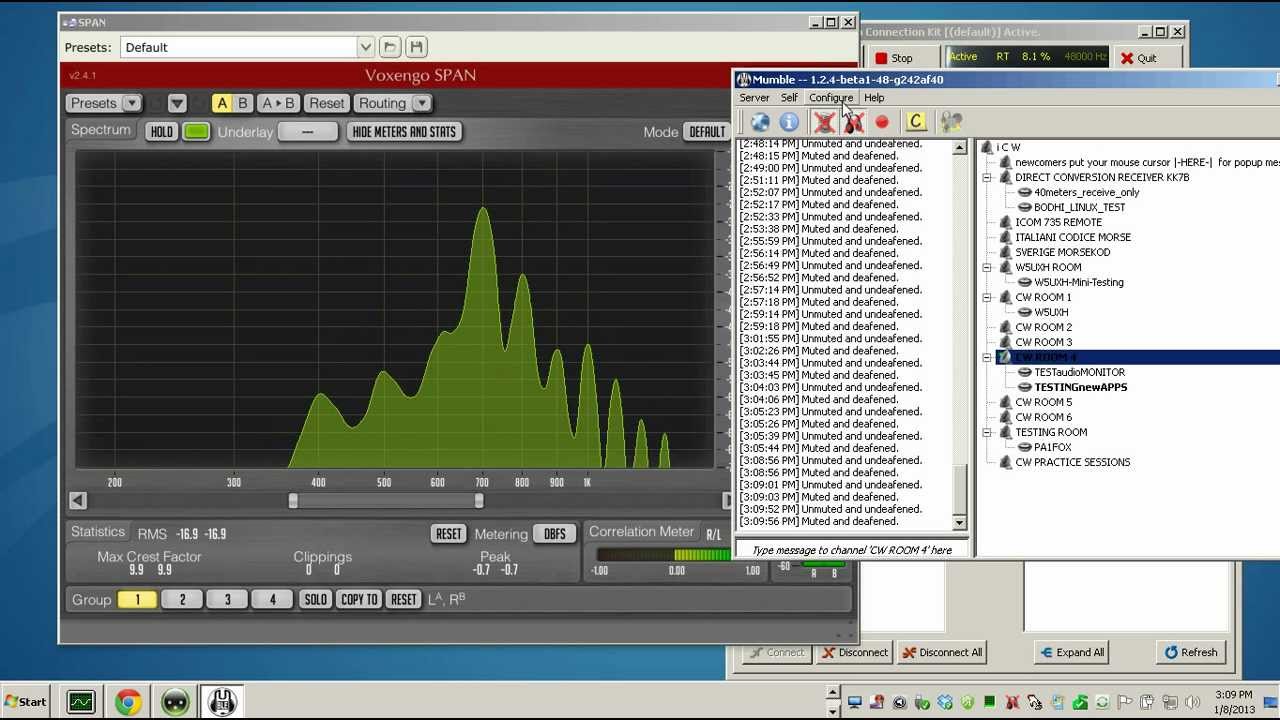Toggle the SOLO group button
The width and height of the screenshot is (1280, 720).
[x=315, y=599]
